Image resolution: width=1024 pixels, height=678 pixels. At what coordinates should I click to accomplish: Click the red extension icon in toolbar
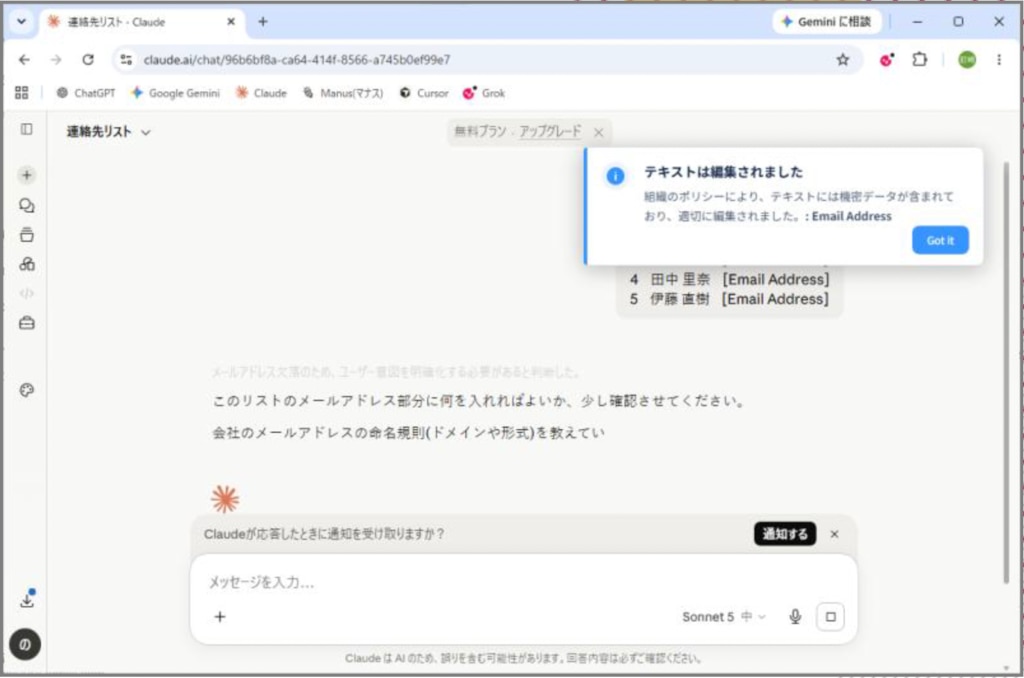(x=886, y=60)
